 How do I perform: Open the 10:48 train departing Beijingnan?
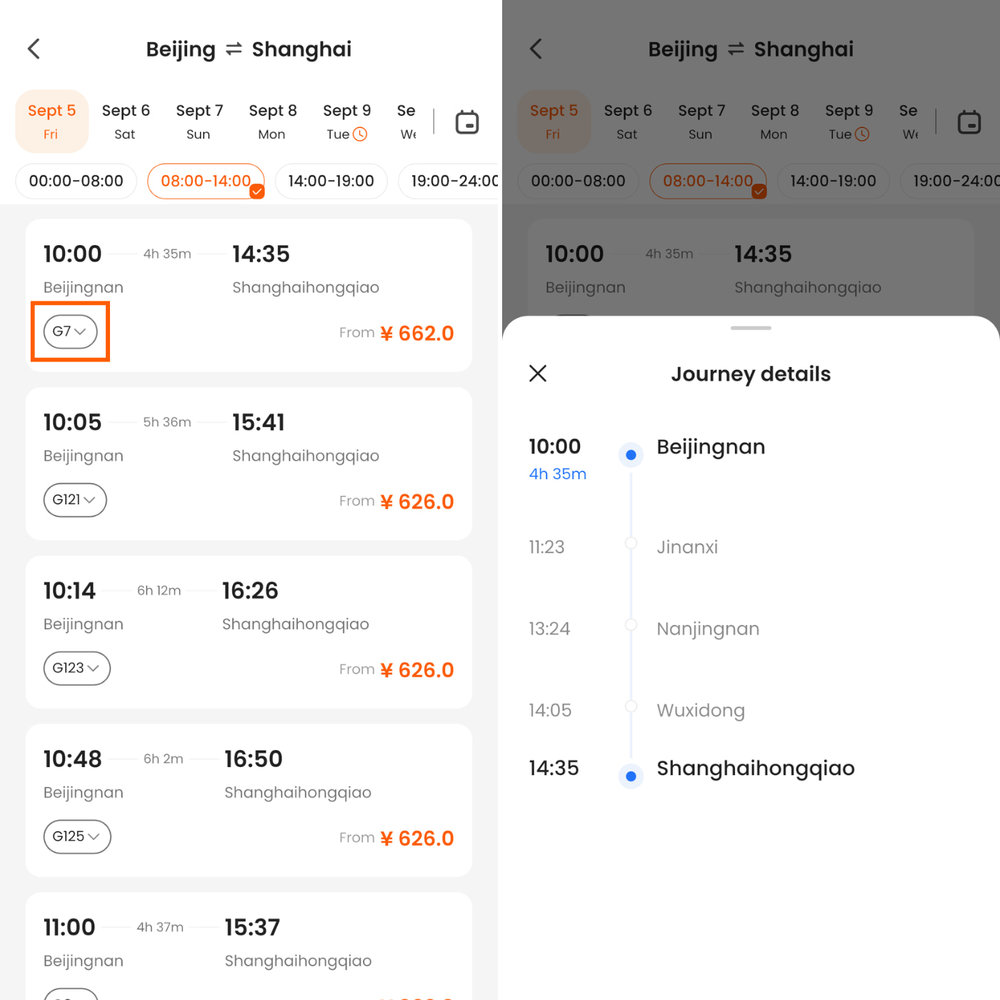point(248,798)
